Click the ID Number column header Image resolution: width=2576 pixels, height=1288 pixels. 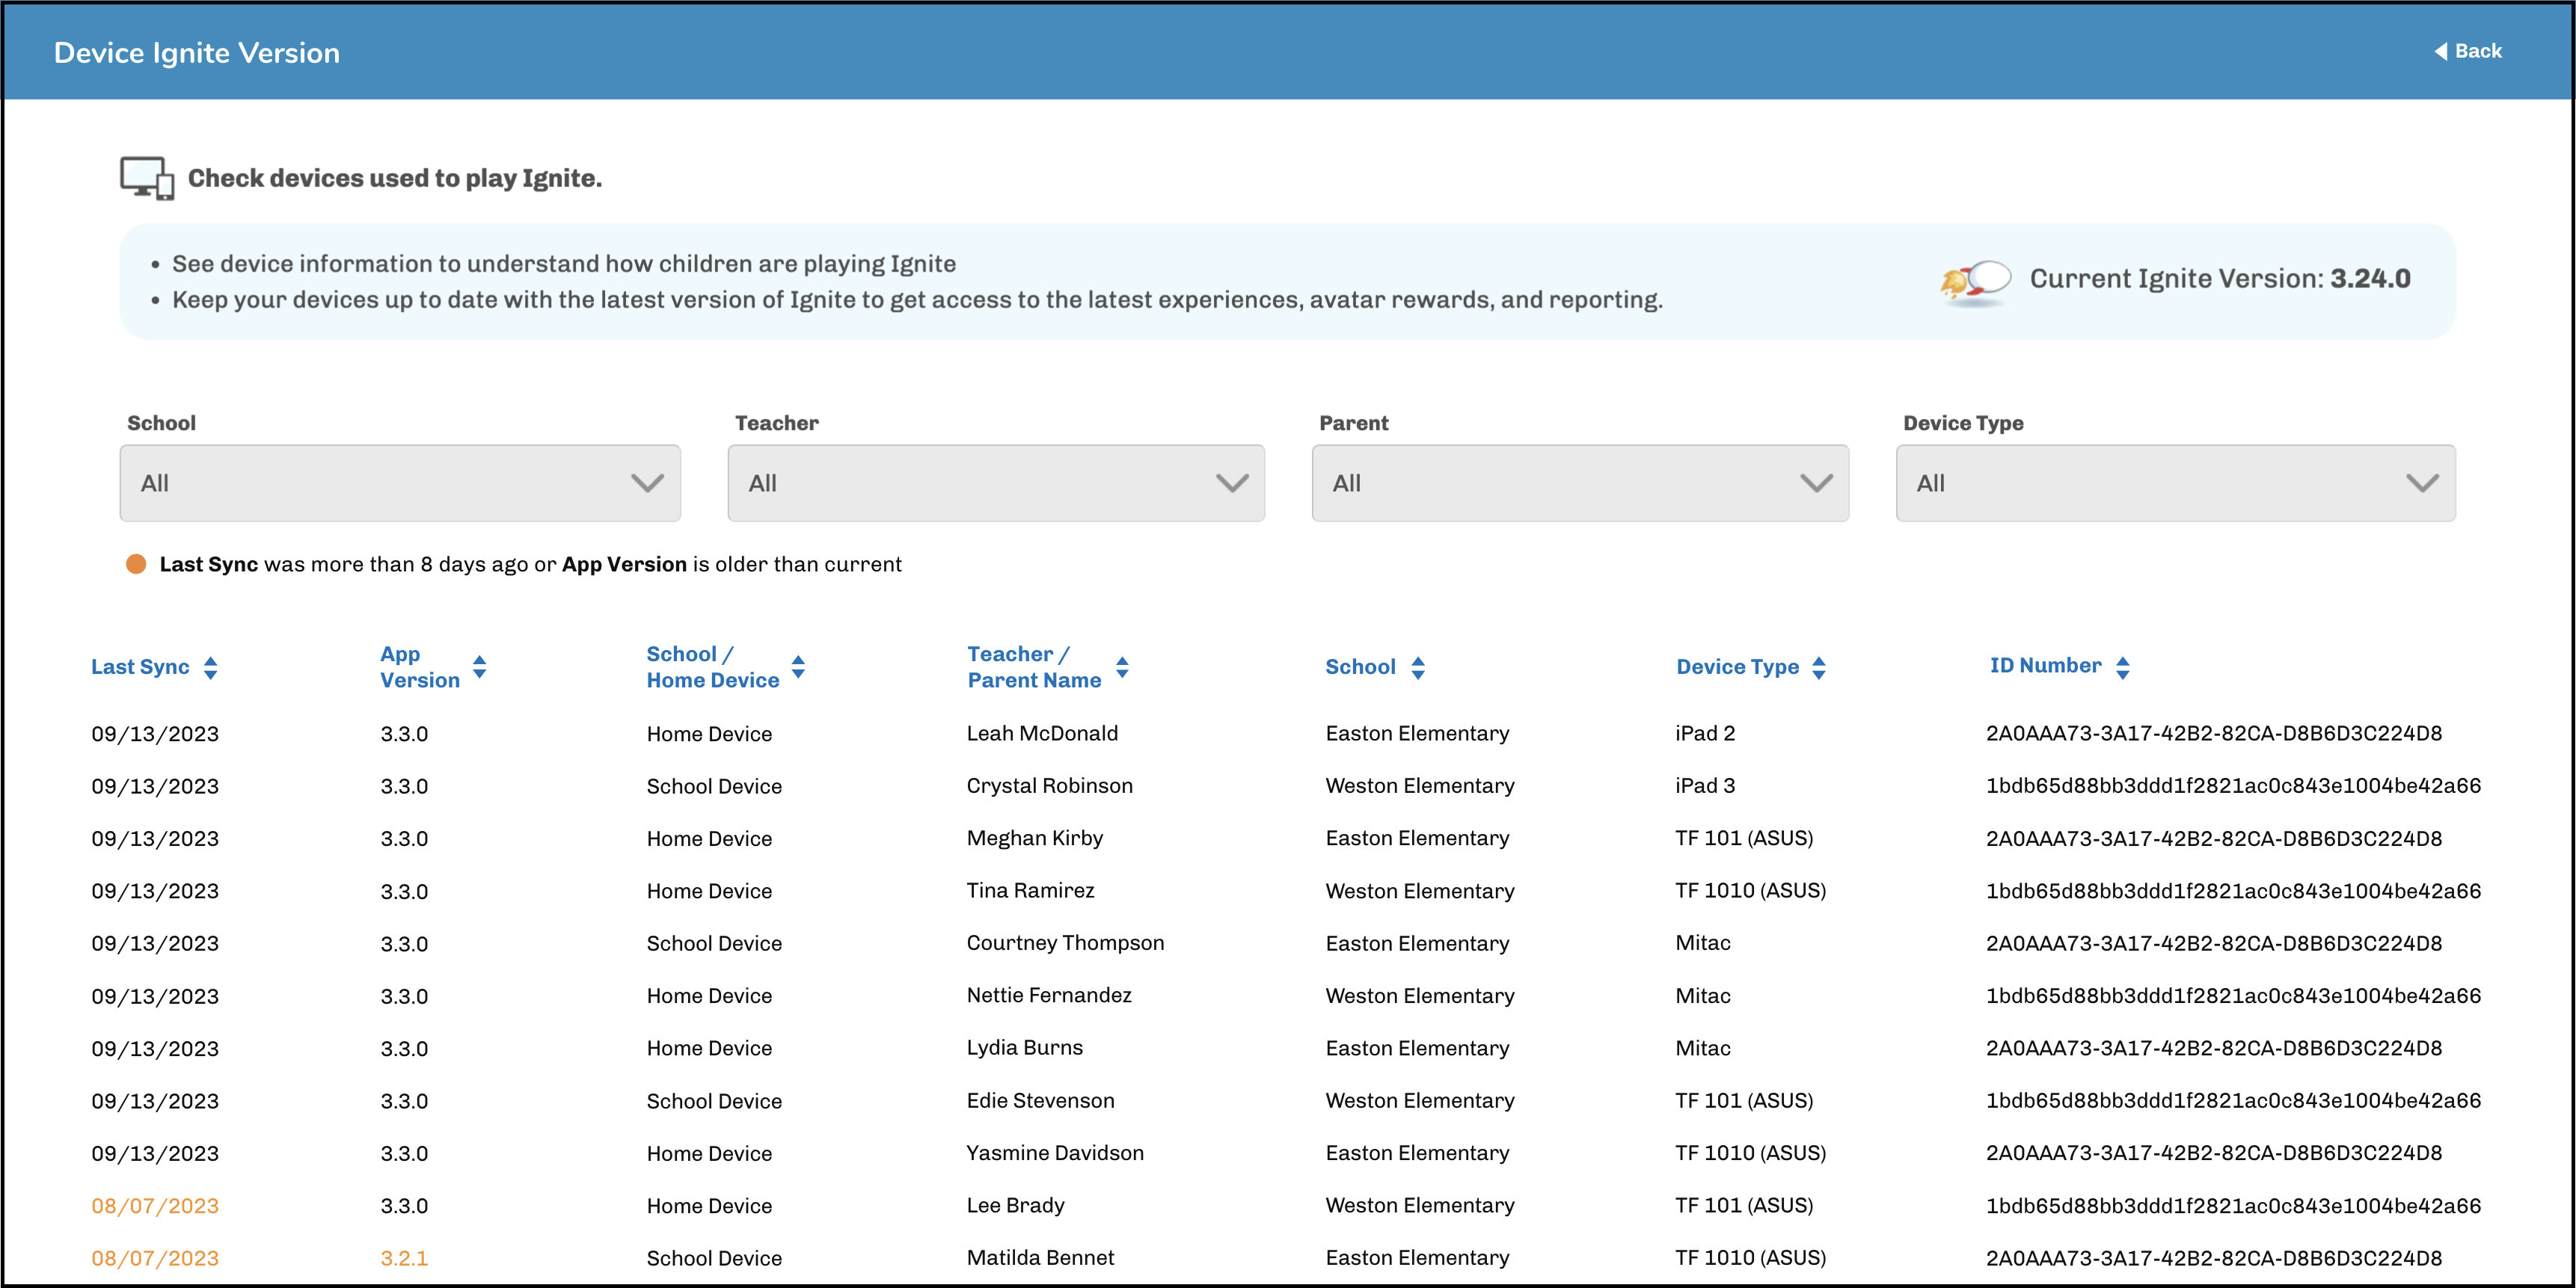click(x=2045, y=666)
